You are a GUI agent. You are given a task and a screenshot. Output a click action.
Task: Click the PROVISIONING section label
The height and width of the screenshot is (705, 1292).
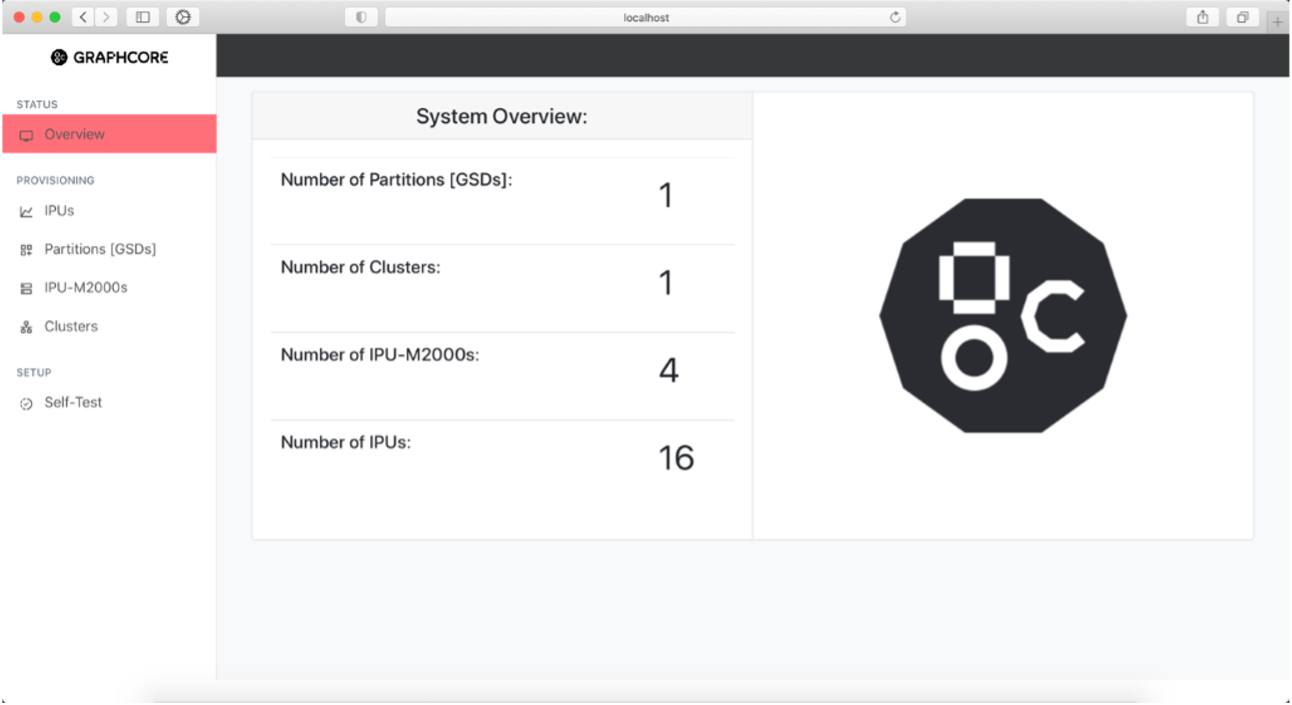55,181
